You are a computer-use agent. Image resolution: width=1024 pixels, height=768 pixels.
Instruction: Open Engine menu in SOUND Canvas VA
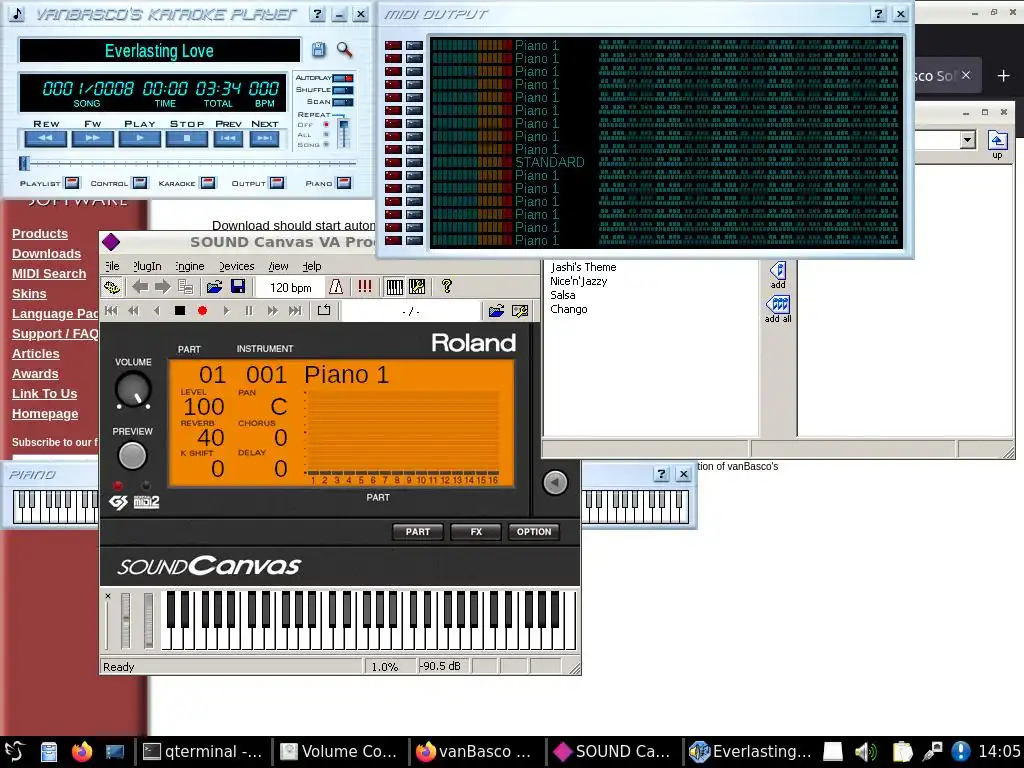(x=189, y=266)
